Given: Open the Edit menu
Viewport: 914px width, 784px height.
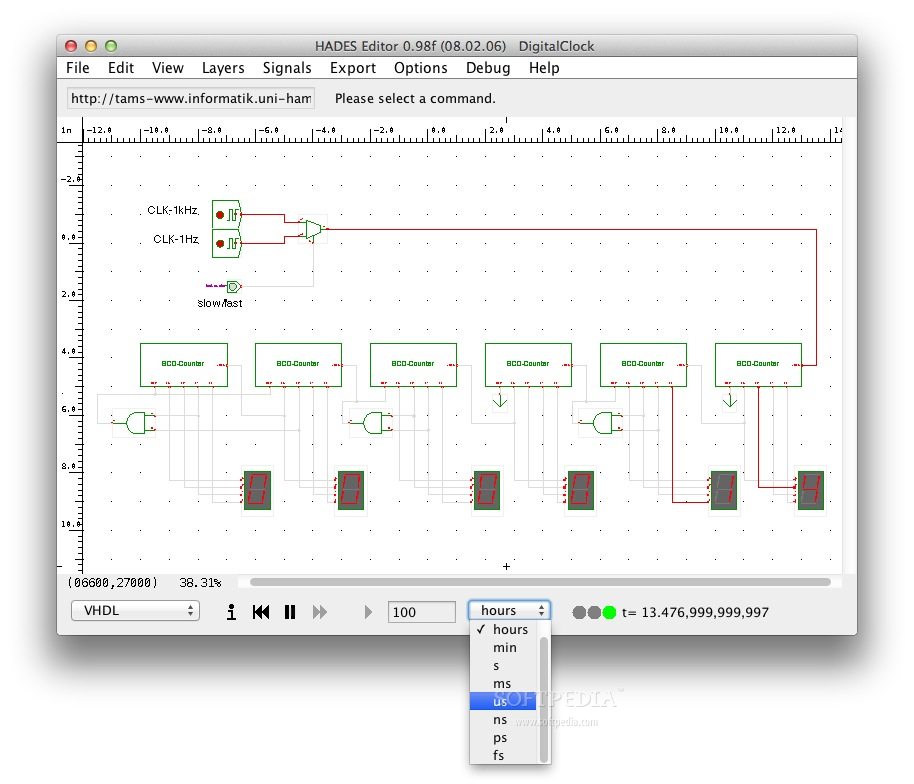Looking at the screenshot, I should [x=121, y=68].
